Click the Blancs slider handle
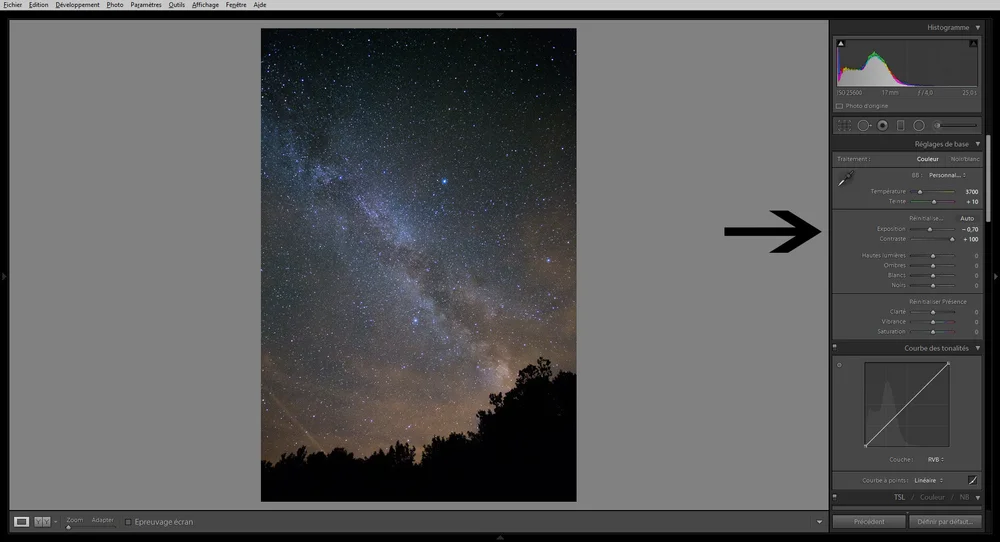The width and height of the screenshot is (1000, 542). pos(933,276)
